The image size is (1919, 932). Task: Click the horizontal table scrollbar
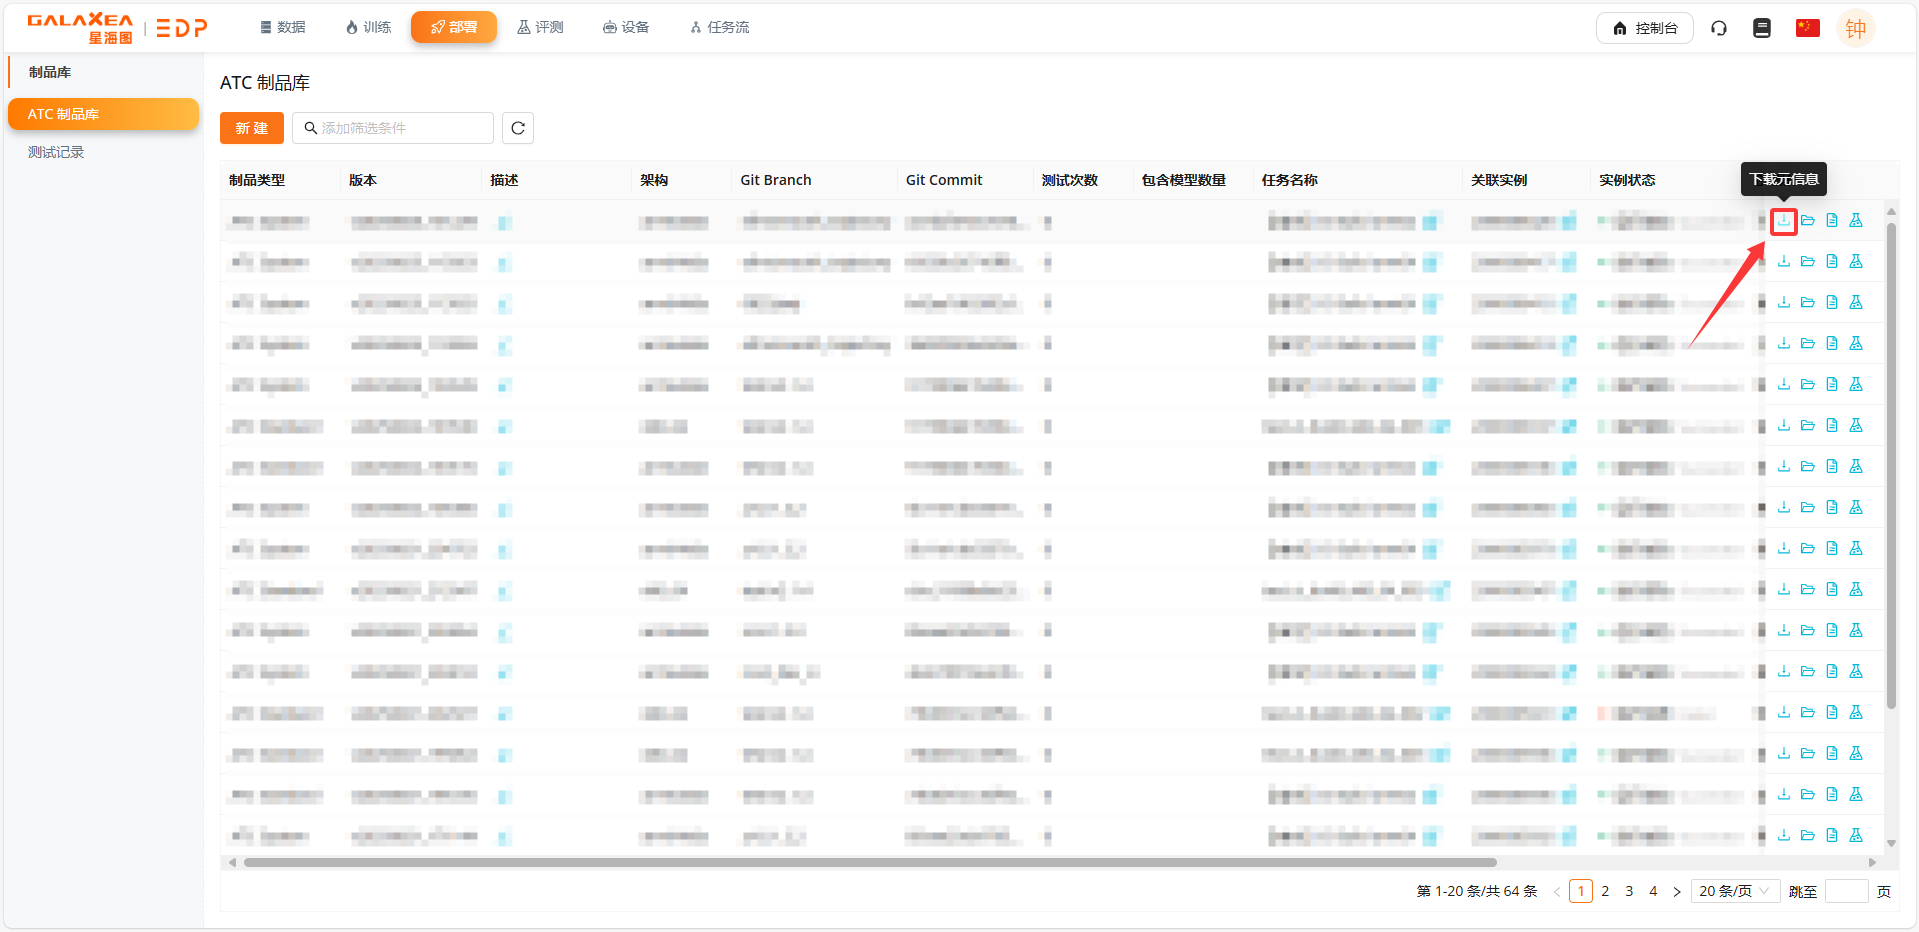pos(870,862)
